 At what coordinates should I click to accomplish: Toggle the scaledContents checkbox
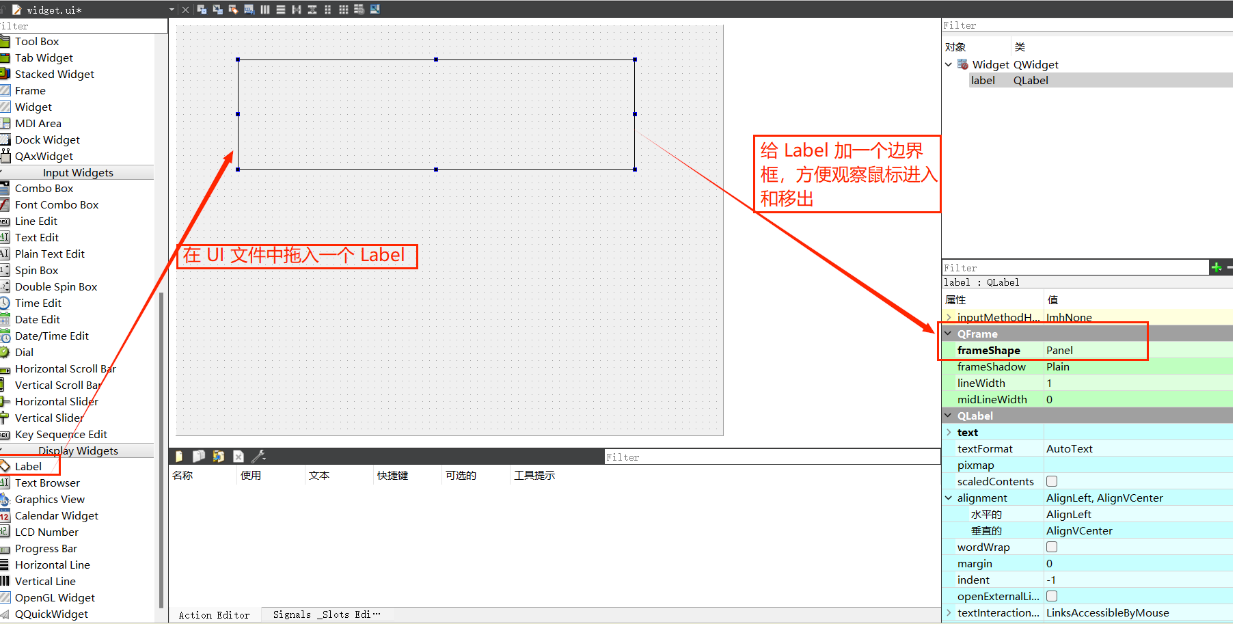coord(1051,481)
